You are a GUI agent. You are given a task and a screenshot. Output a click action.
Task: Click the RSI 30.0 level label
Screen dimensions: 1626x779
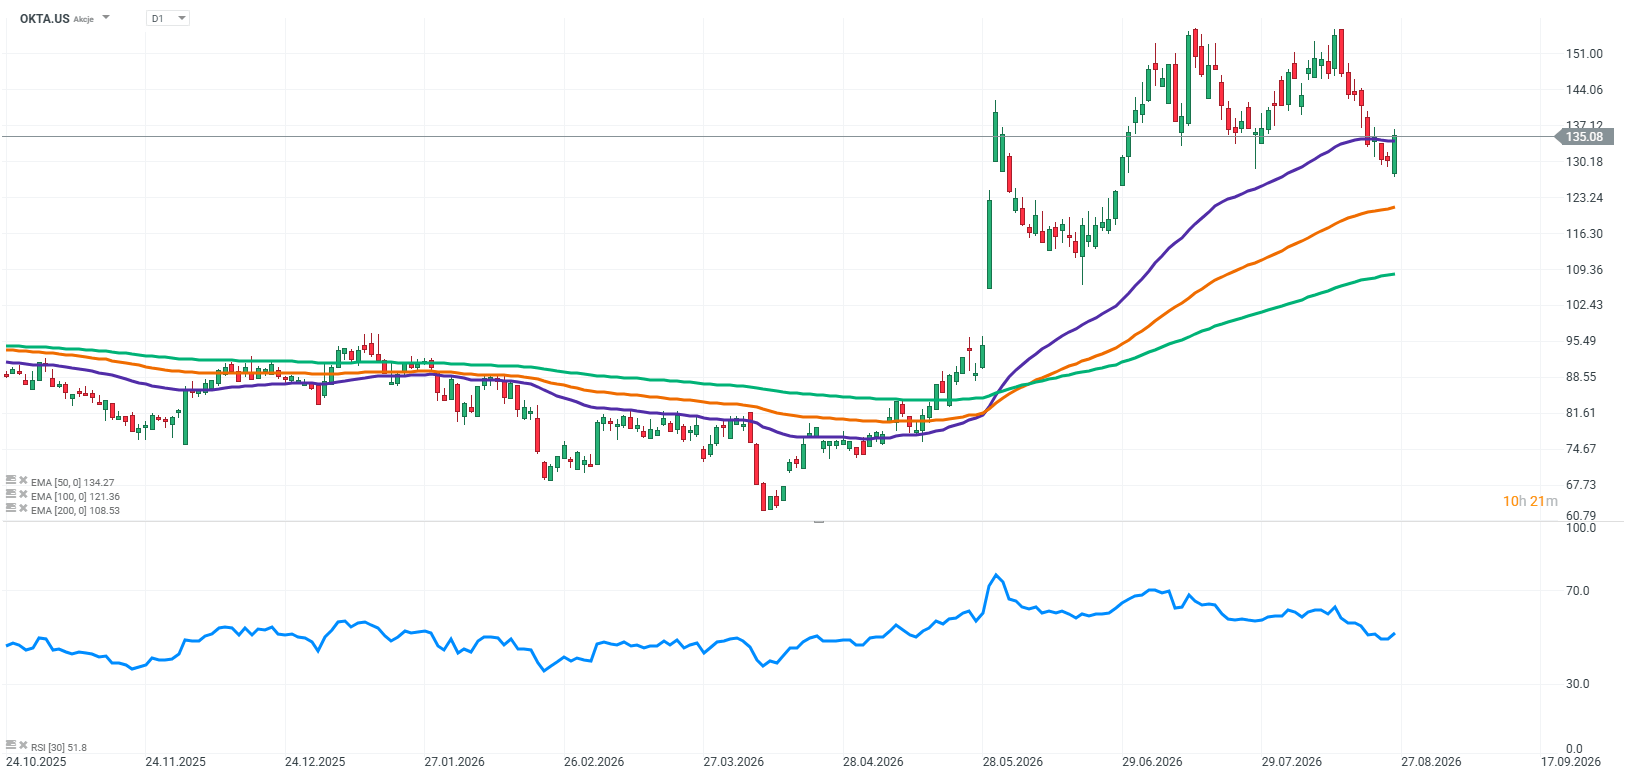pos(1578,684)
